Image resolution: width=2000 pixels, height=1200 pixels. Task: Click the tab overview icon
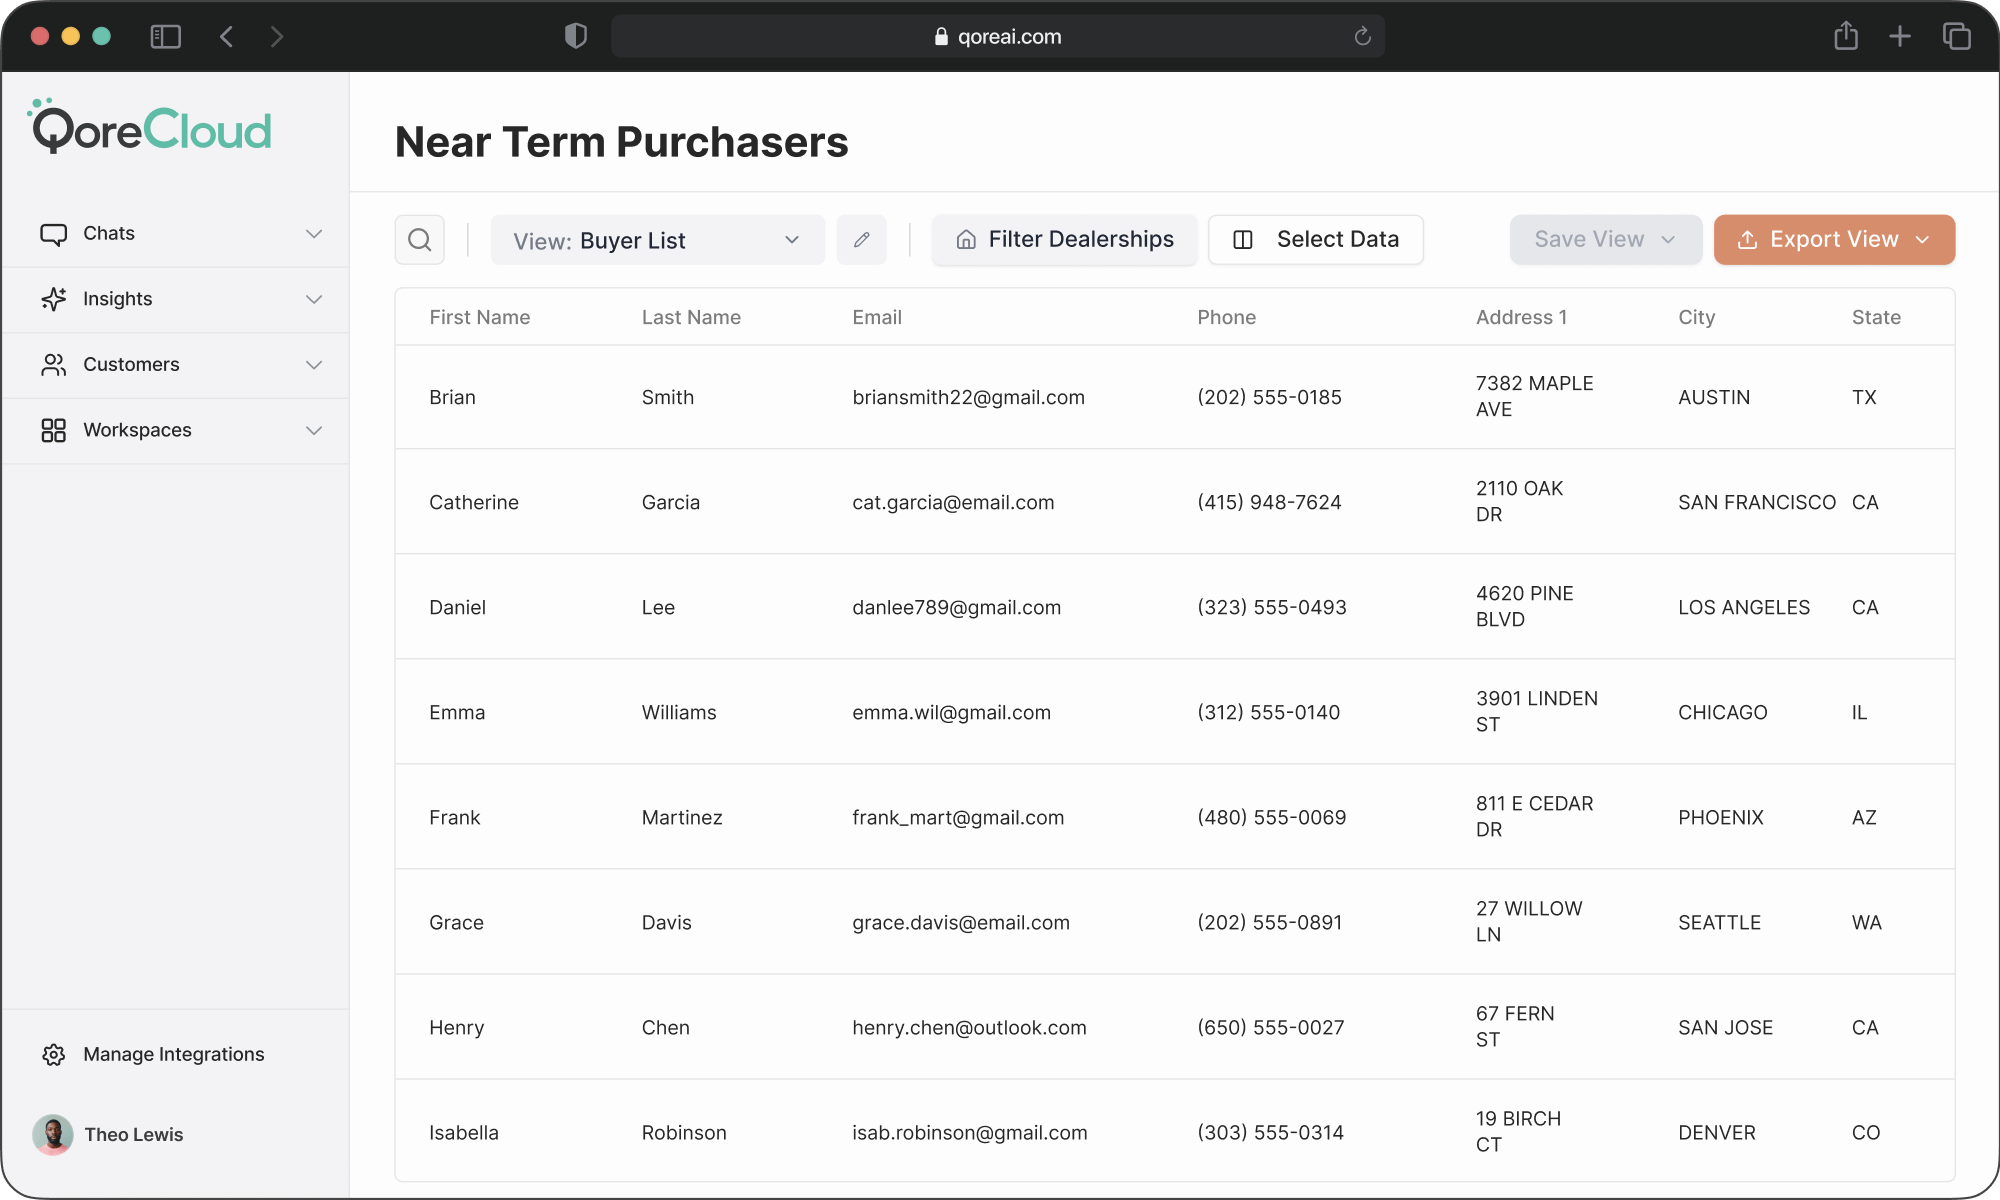coord(1956,37)
